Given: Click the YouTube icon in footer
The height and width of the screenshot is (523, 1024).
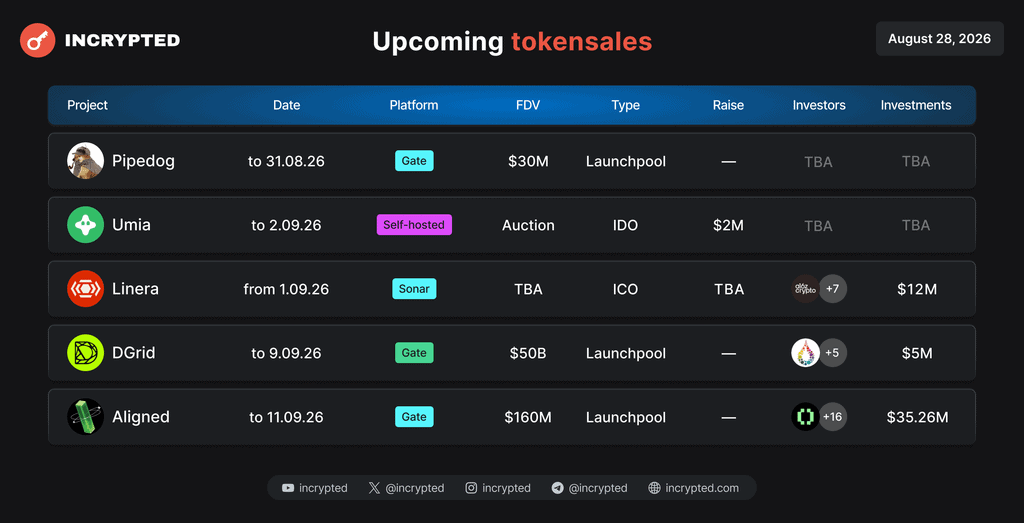Looking at the screenshot, I should 288,488.
